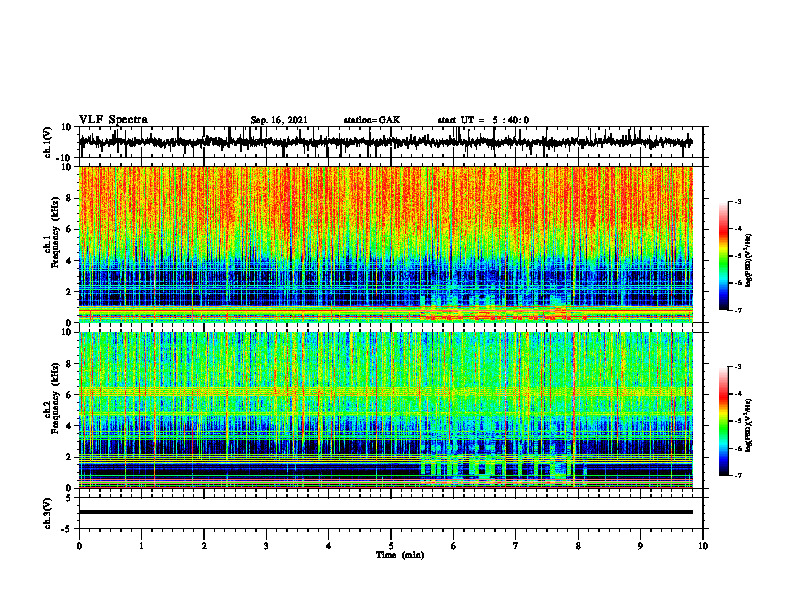Click the thick black ch.3 voltage line

pos(386,512)
